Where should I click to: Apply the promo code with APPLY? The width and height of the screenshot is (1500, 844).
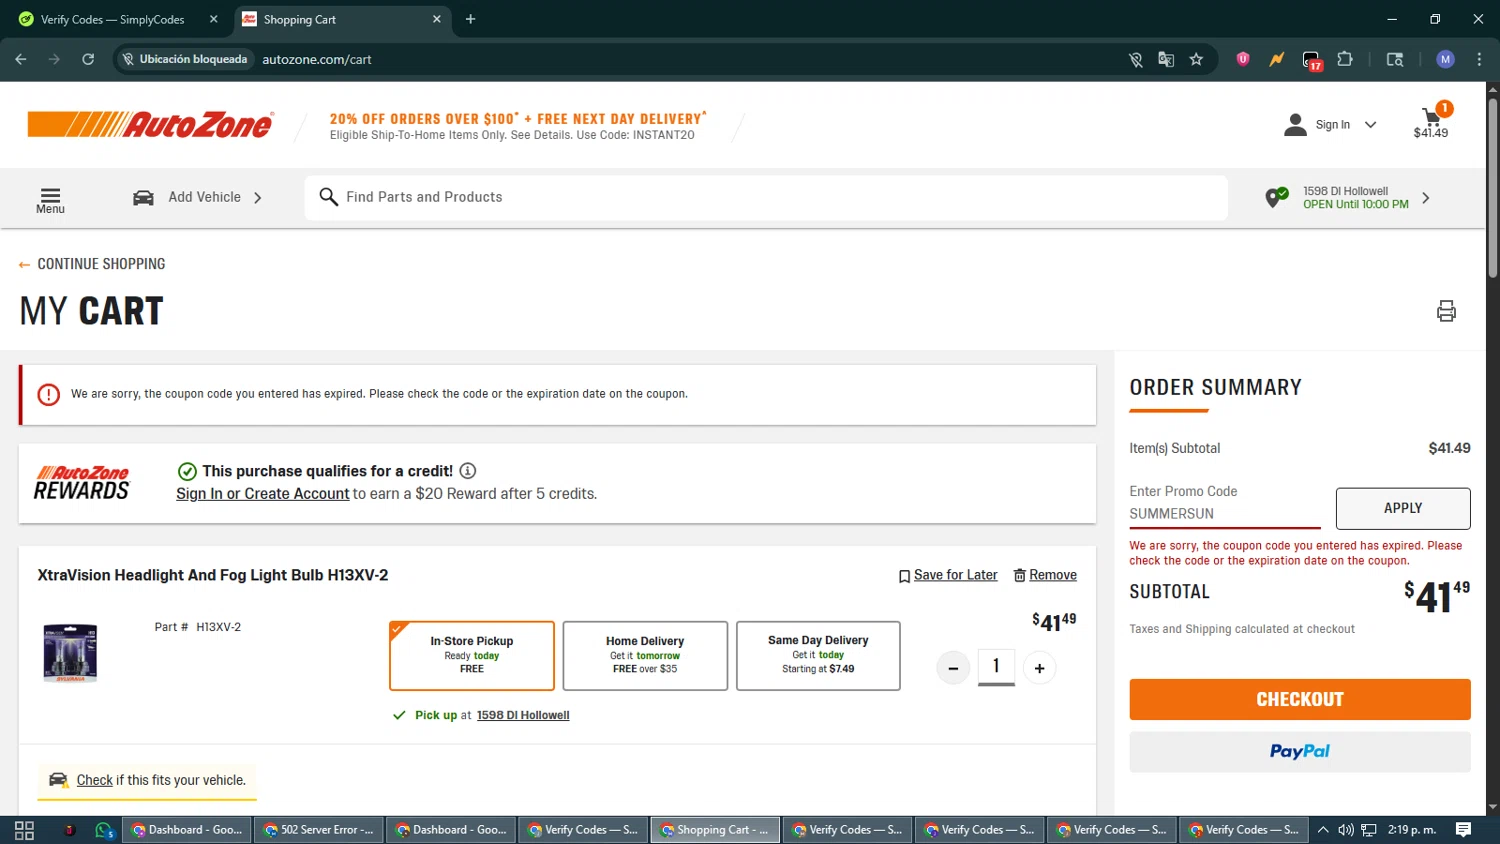(1403, 508)
